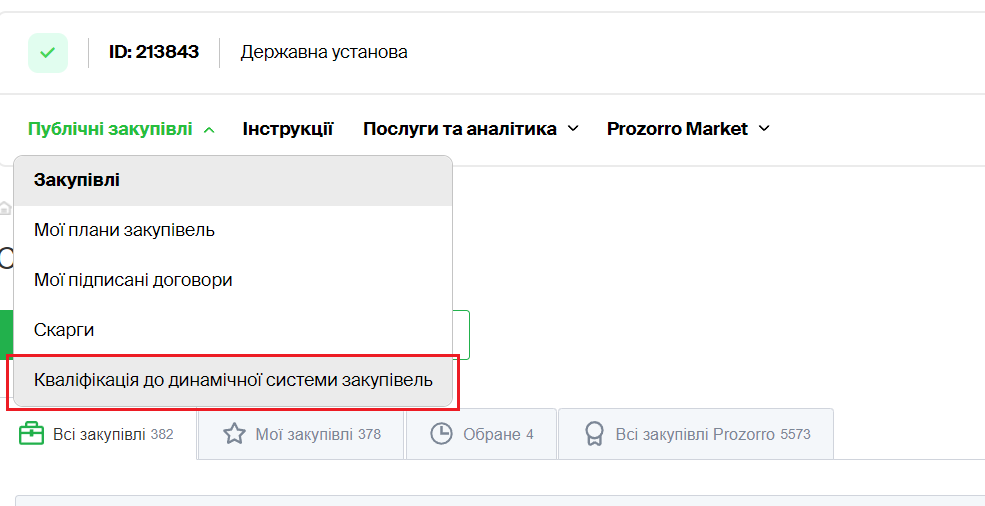Open the Інструкції menu item
Viewport: 985px width, 506px height.
288,129
